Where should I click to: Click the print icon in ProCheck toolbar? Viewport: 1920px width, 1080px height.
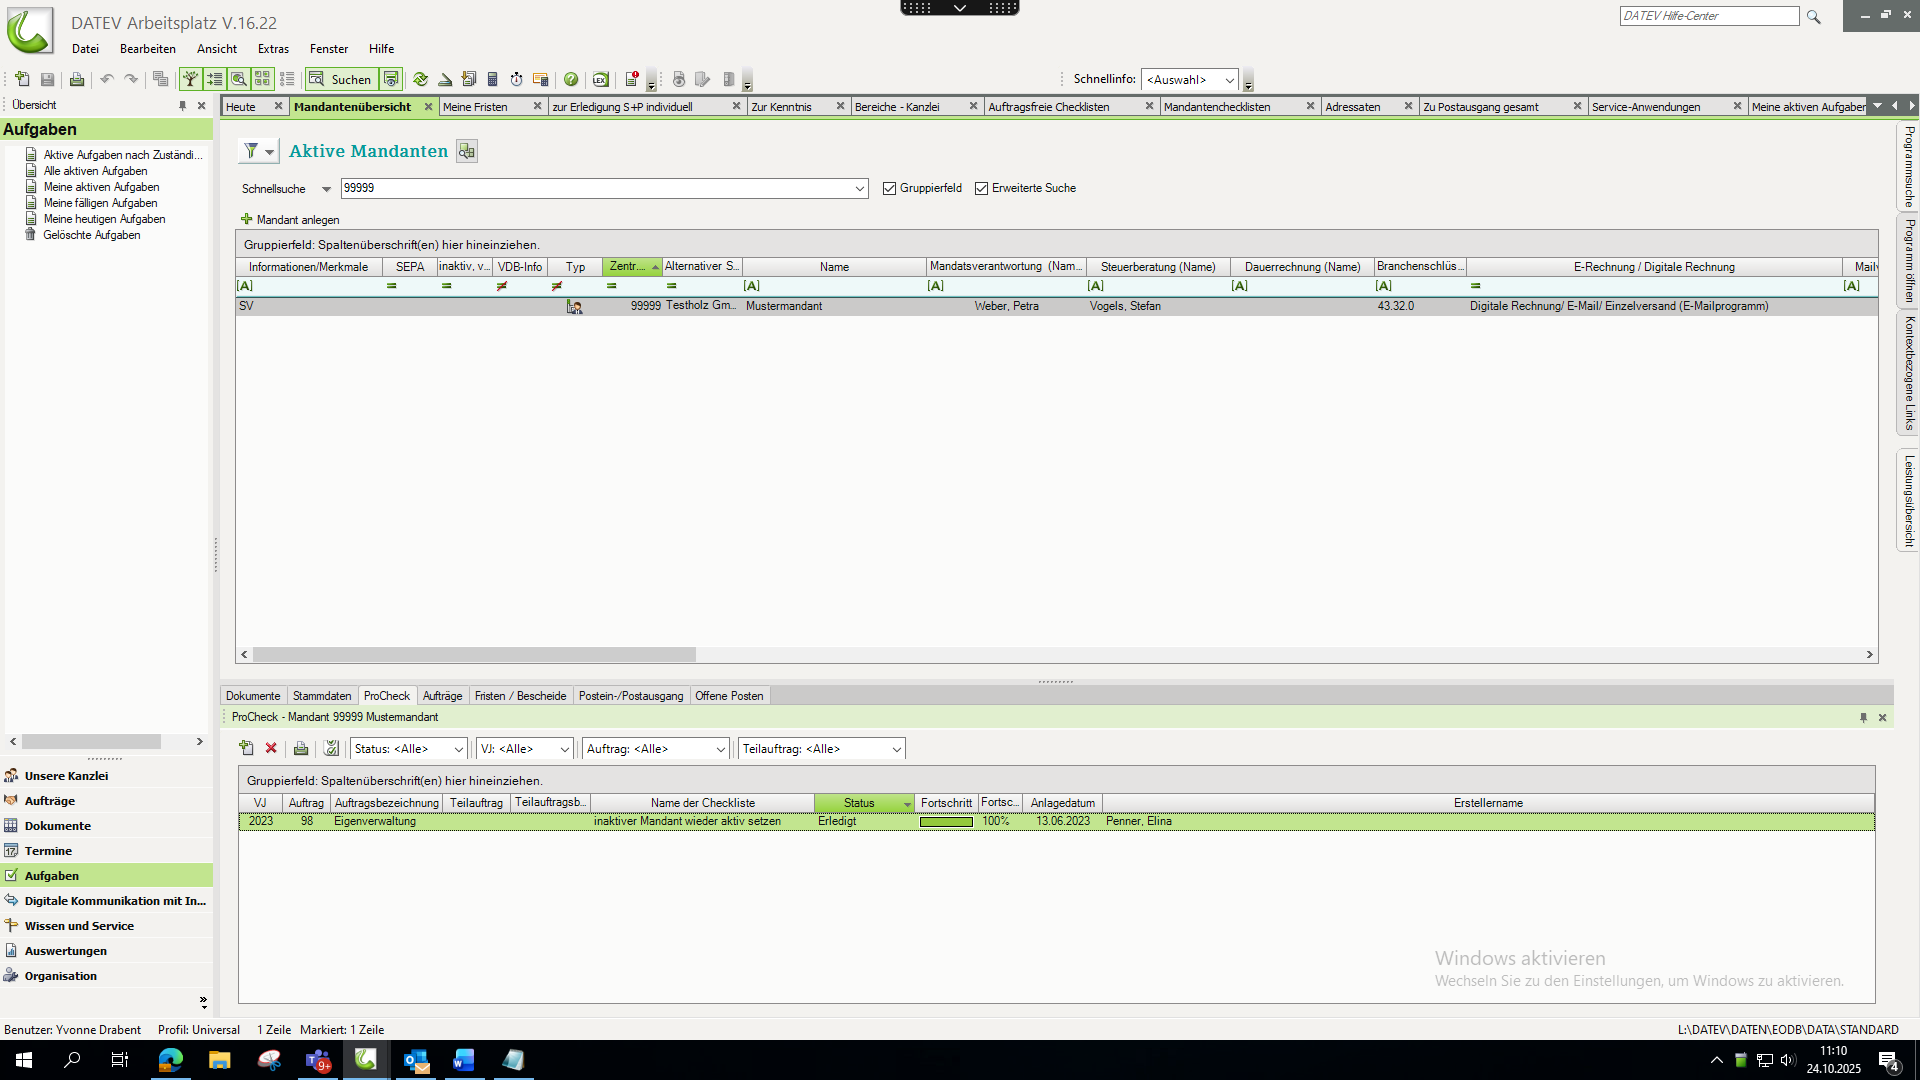[301, 748]
